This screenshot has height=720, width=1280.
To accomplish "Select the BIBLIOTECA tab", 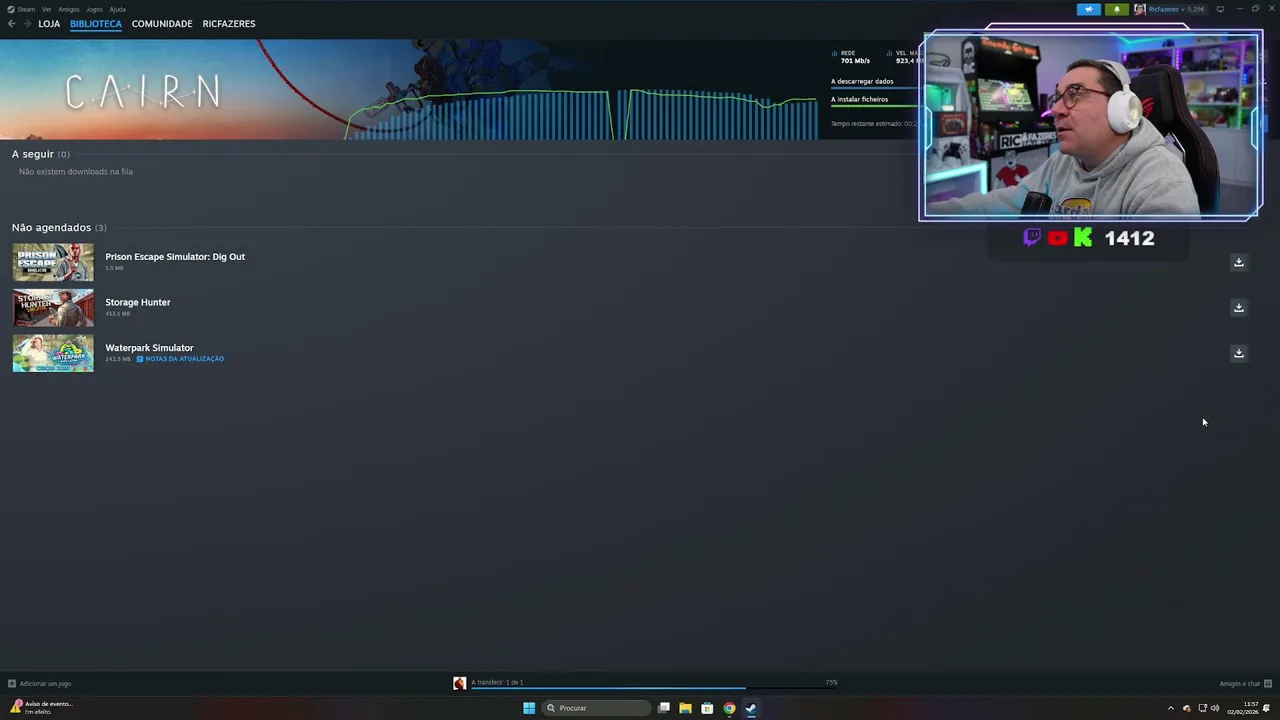I will click(x=96, y=24).
